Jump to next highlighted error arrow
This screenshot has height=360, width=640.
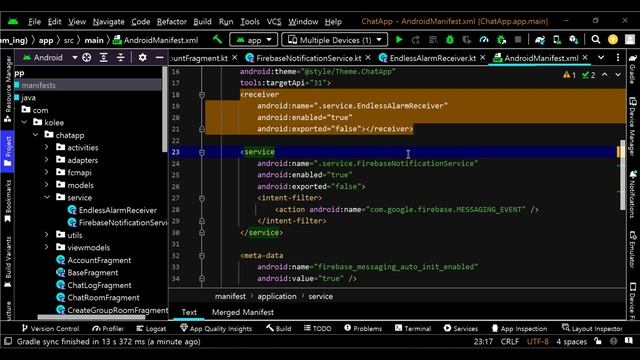(x=618, y=75)
